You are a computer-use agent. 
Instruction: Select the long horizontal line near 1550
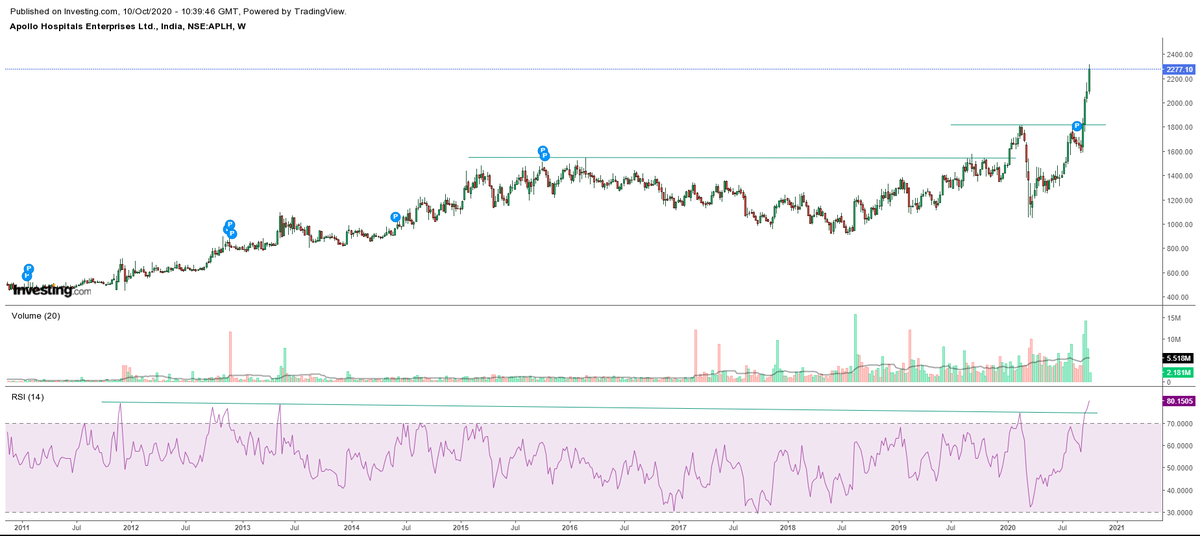[740, 157]
